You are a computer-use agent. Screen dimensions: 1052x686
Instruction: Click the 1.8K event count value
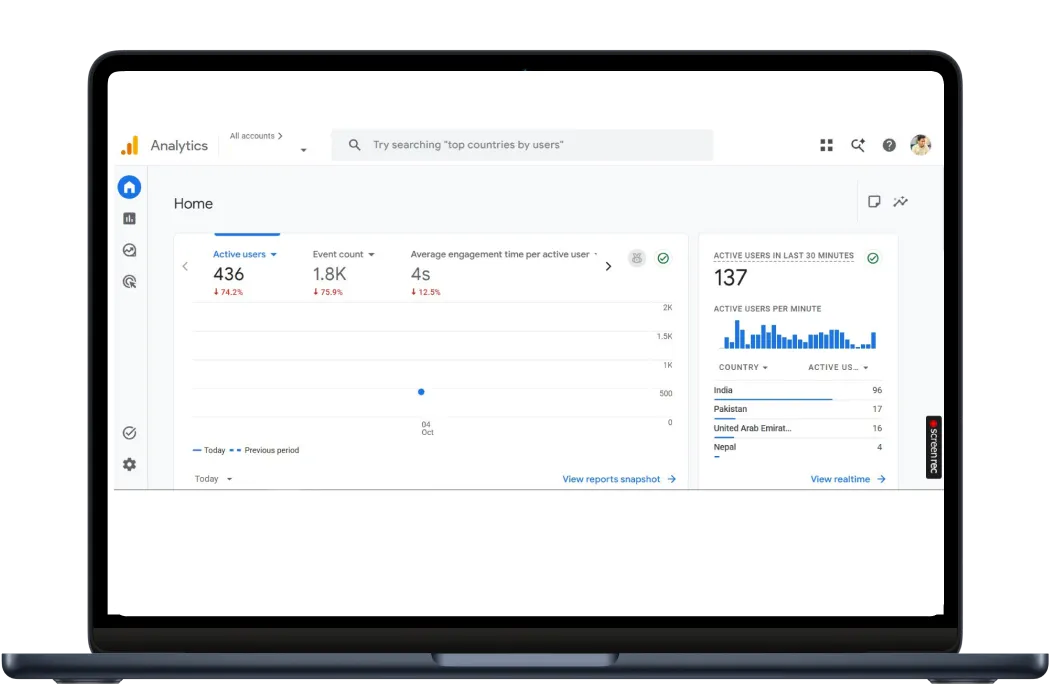pos(329,274)
